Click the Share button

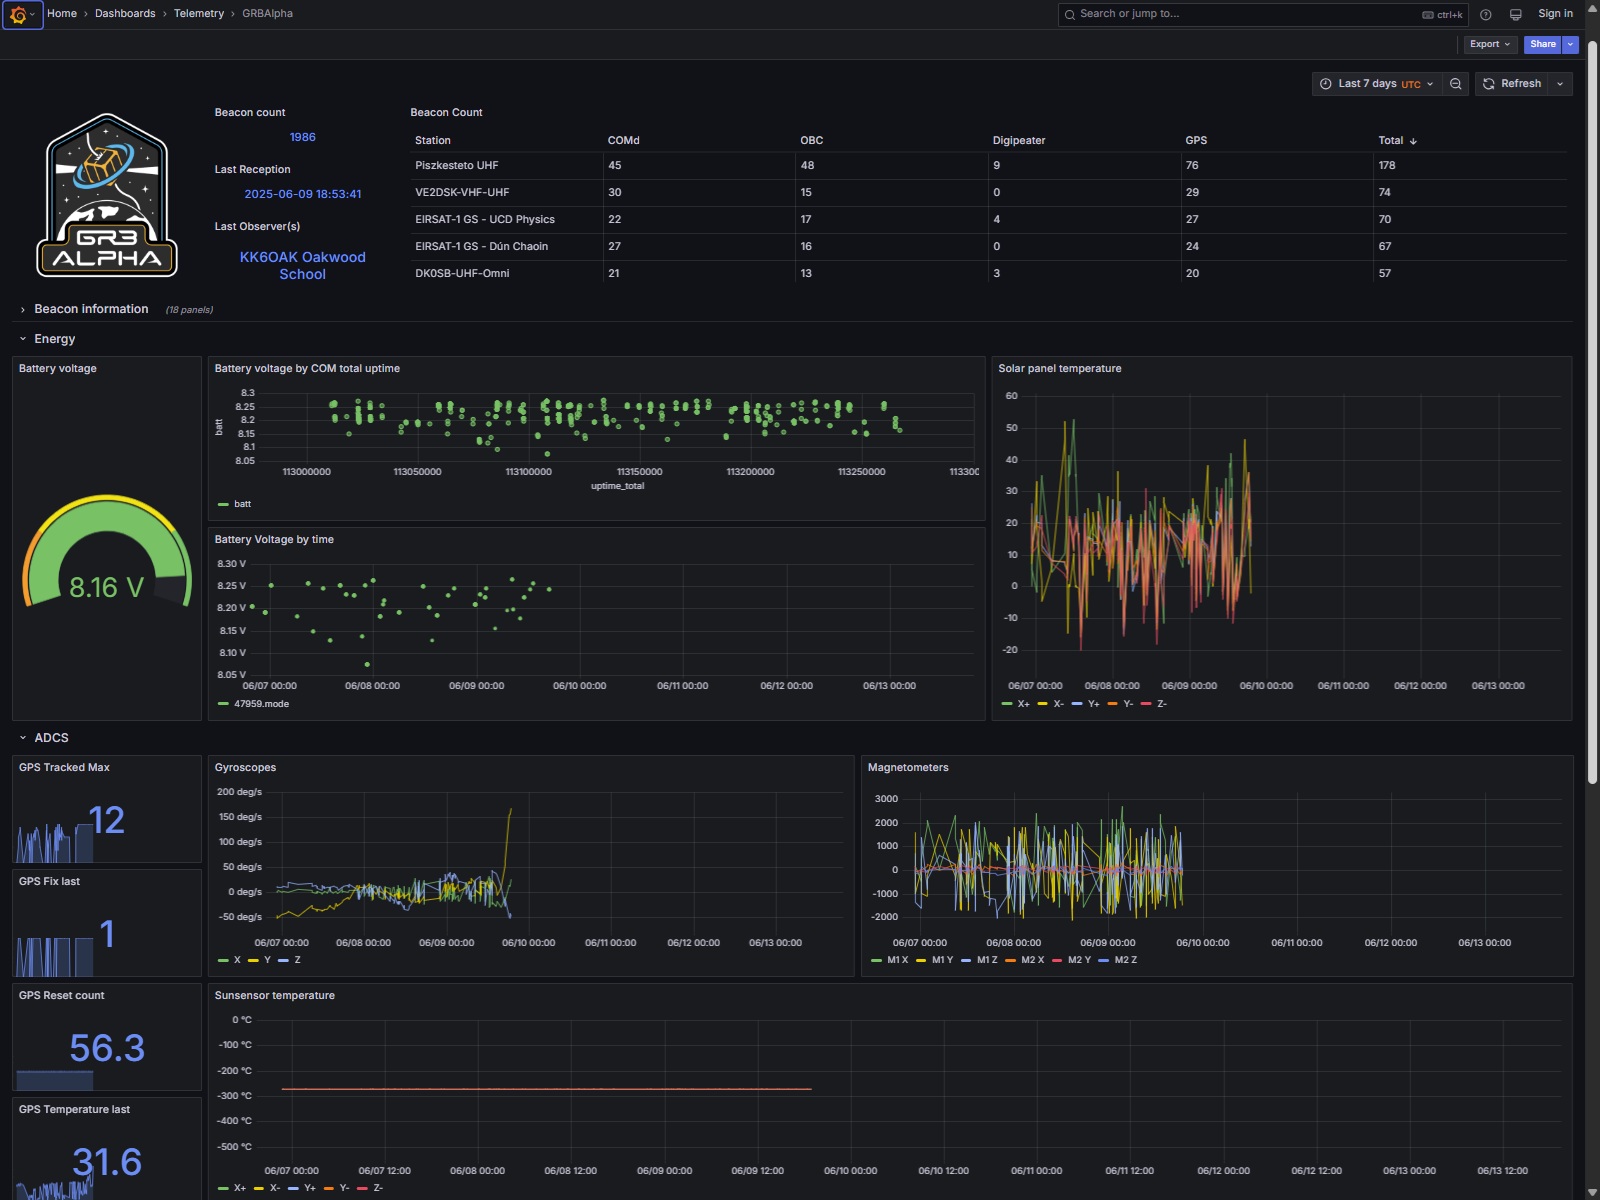point(1542,44)
